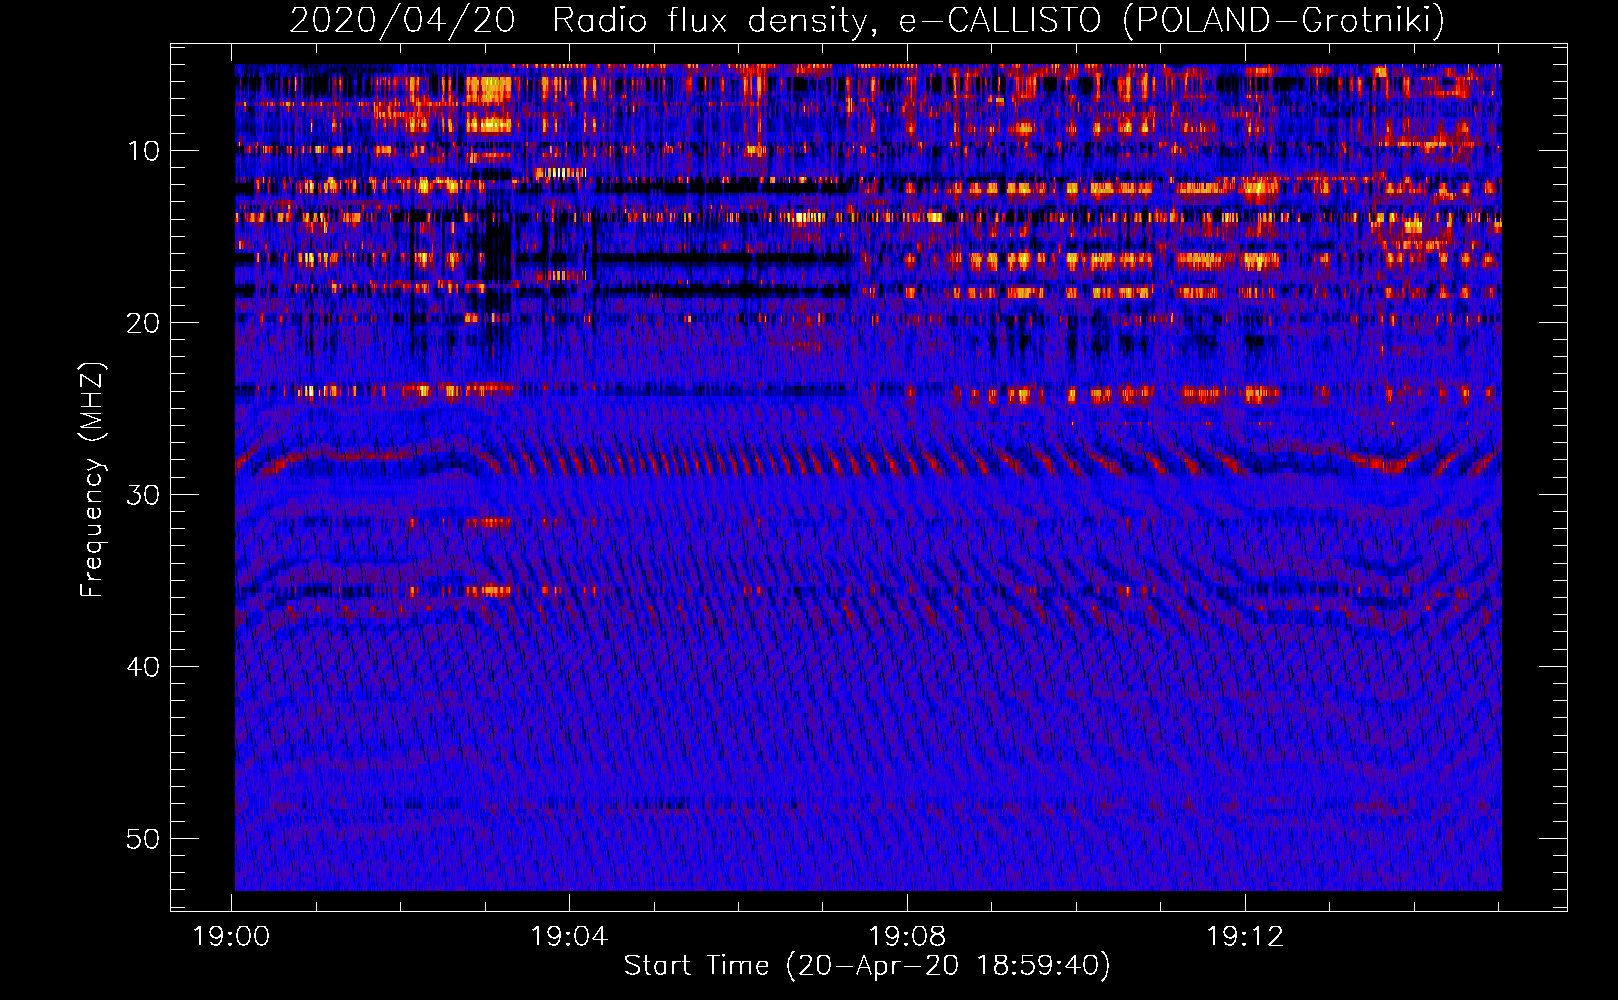Click the 50 MHz frequency tick label
The height and width of the screenshot is (1000, 1618).
143,839
